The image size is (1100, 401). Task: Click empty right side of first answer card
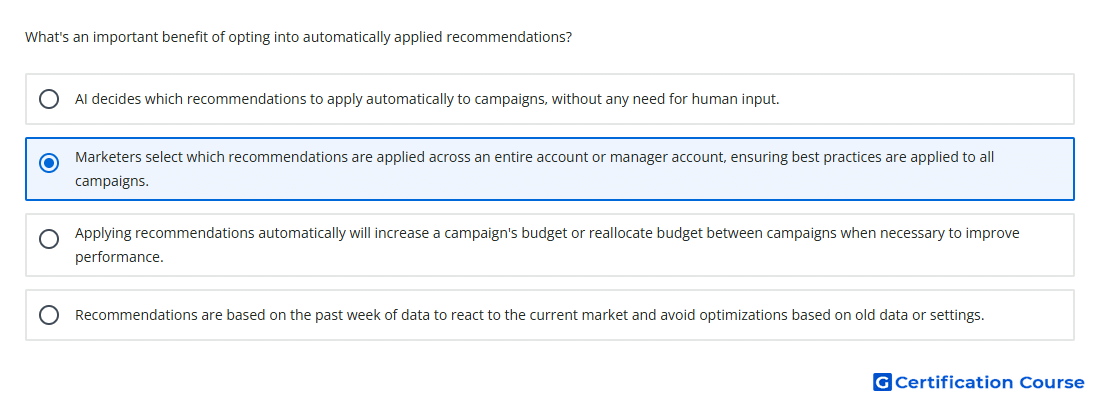tap(926, 99)
